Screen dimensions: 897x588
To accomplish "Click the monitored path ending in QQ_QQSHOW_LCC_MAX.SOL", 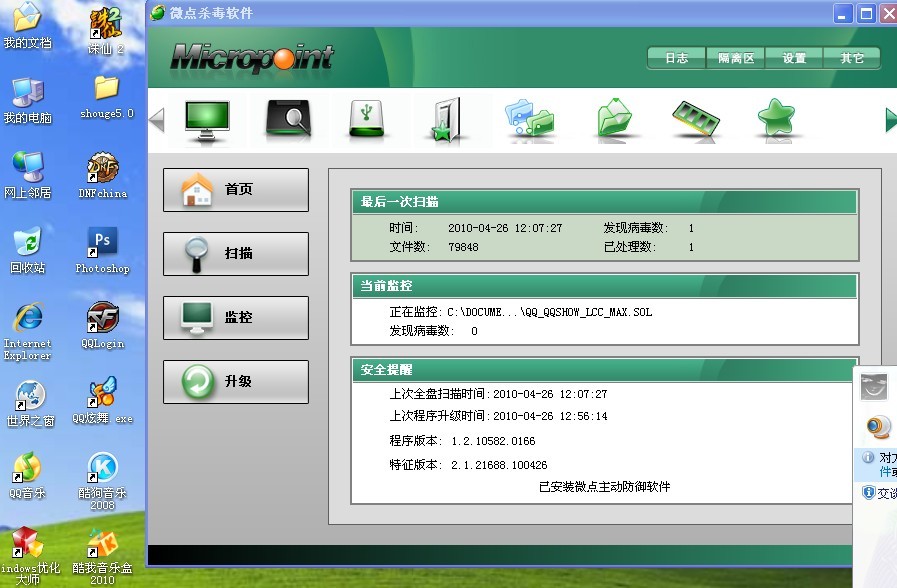I will pos(550,312).
